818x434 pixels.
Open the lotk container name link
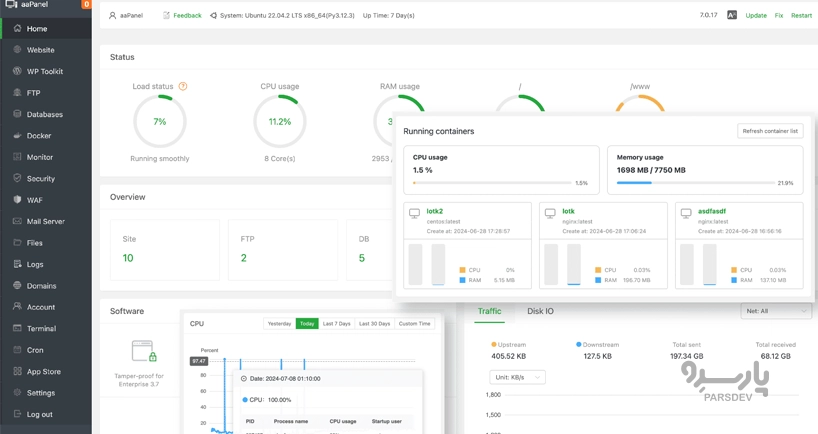click(x=568, y=211)
